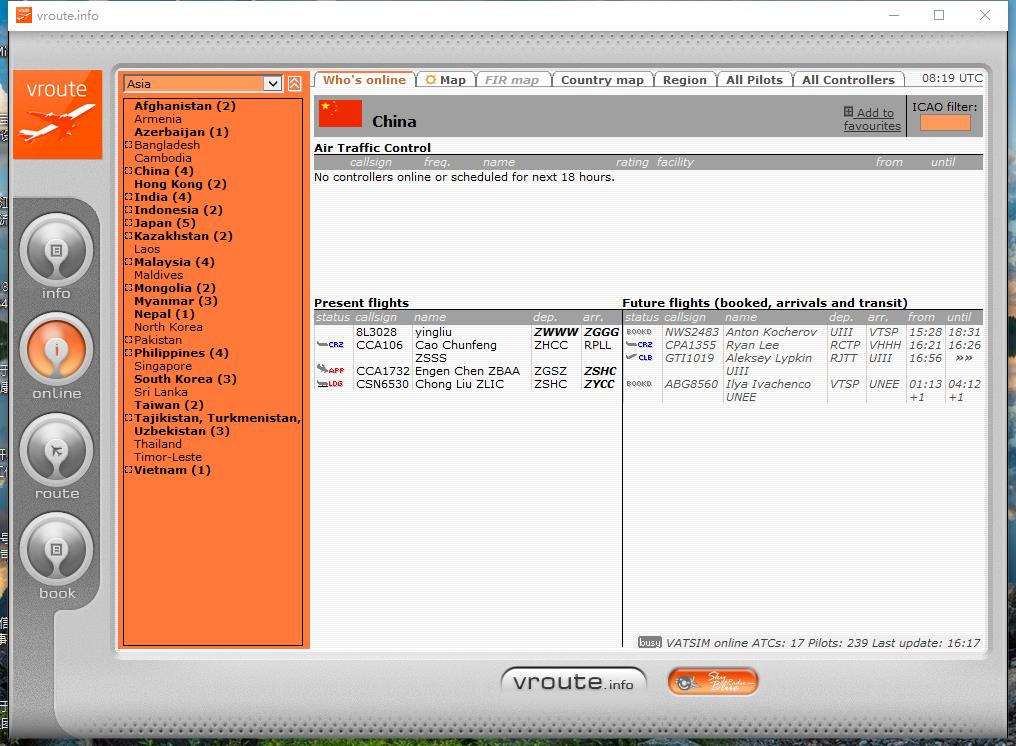Open the book sidebar icon
The height and width of the screenshot is (746, 1016).
(x=56, y=550)
